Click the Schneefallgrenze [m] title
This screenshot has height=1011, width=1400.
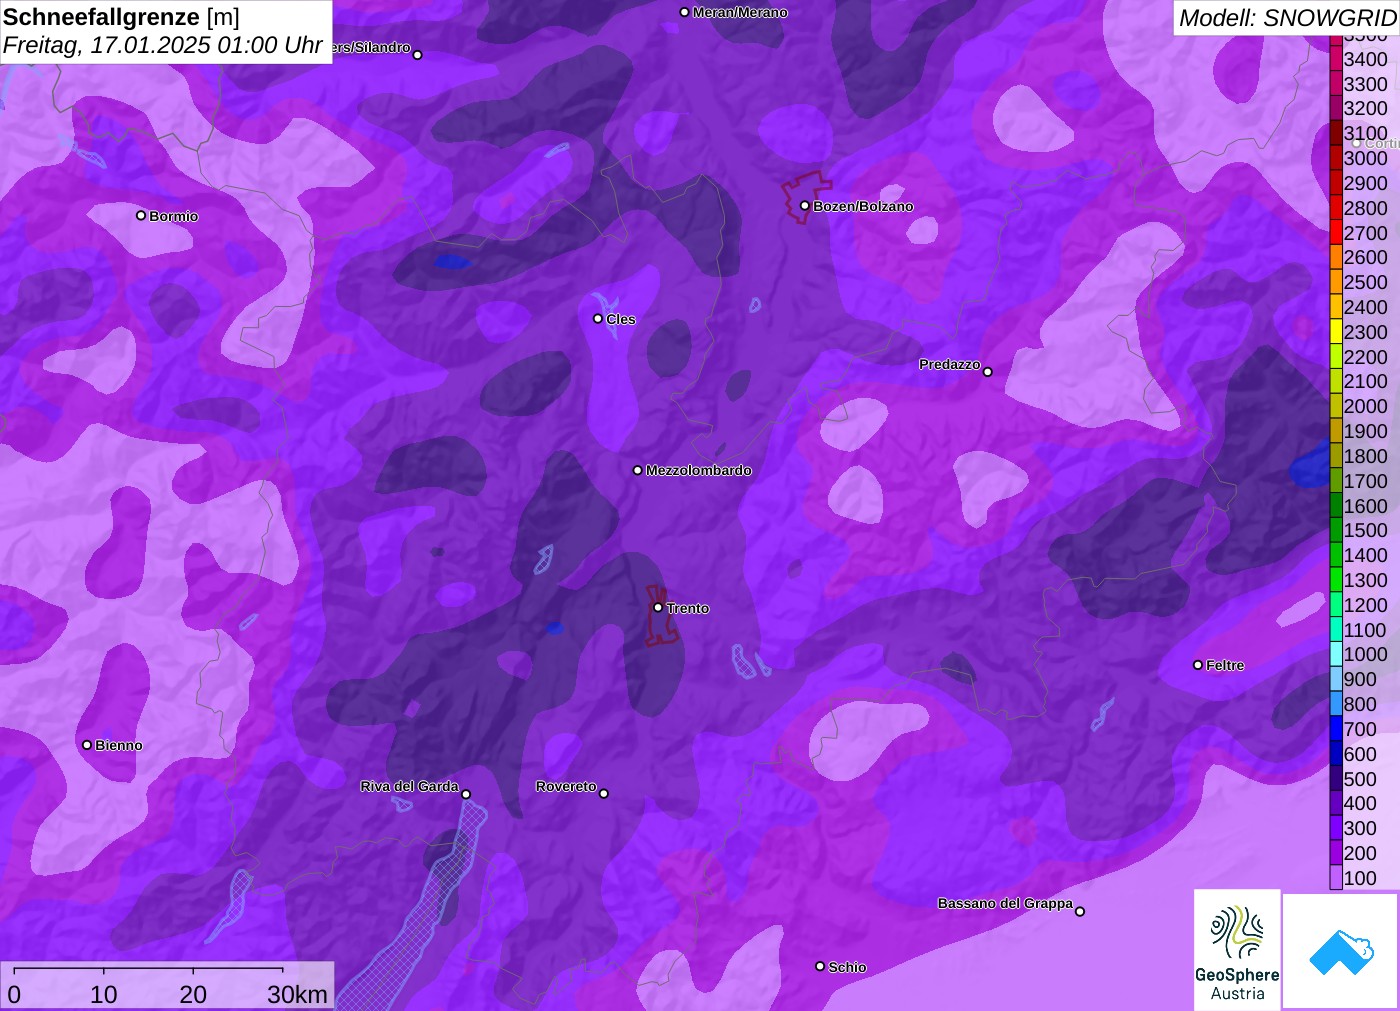(121, 17)
